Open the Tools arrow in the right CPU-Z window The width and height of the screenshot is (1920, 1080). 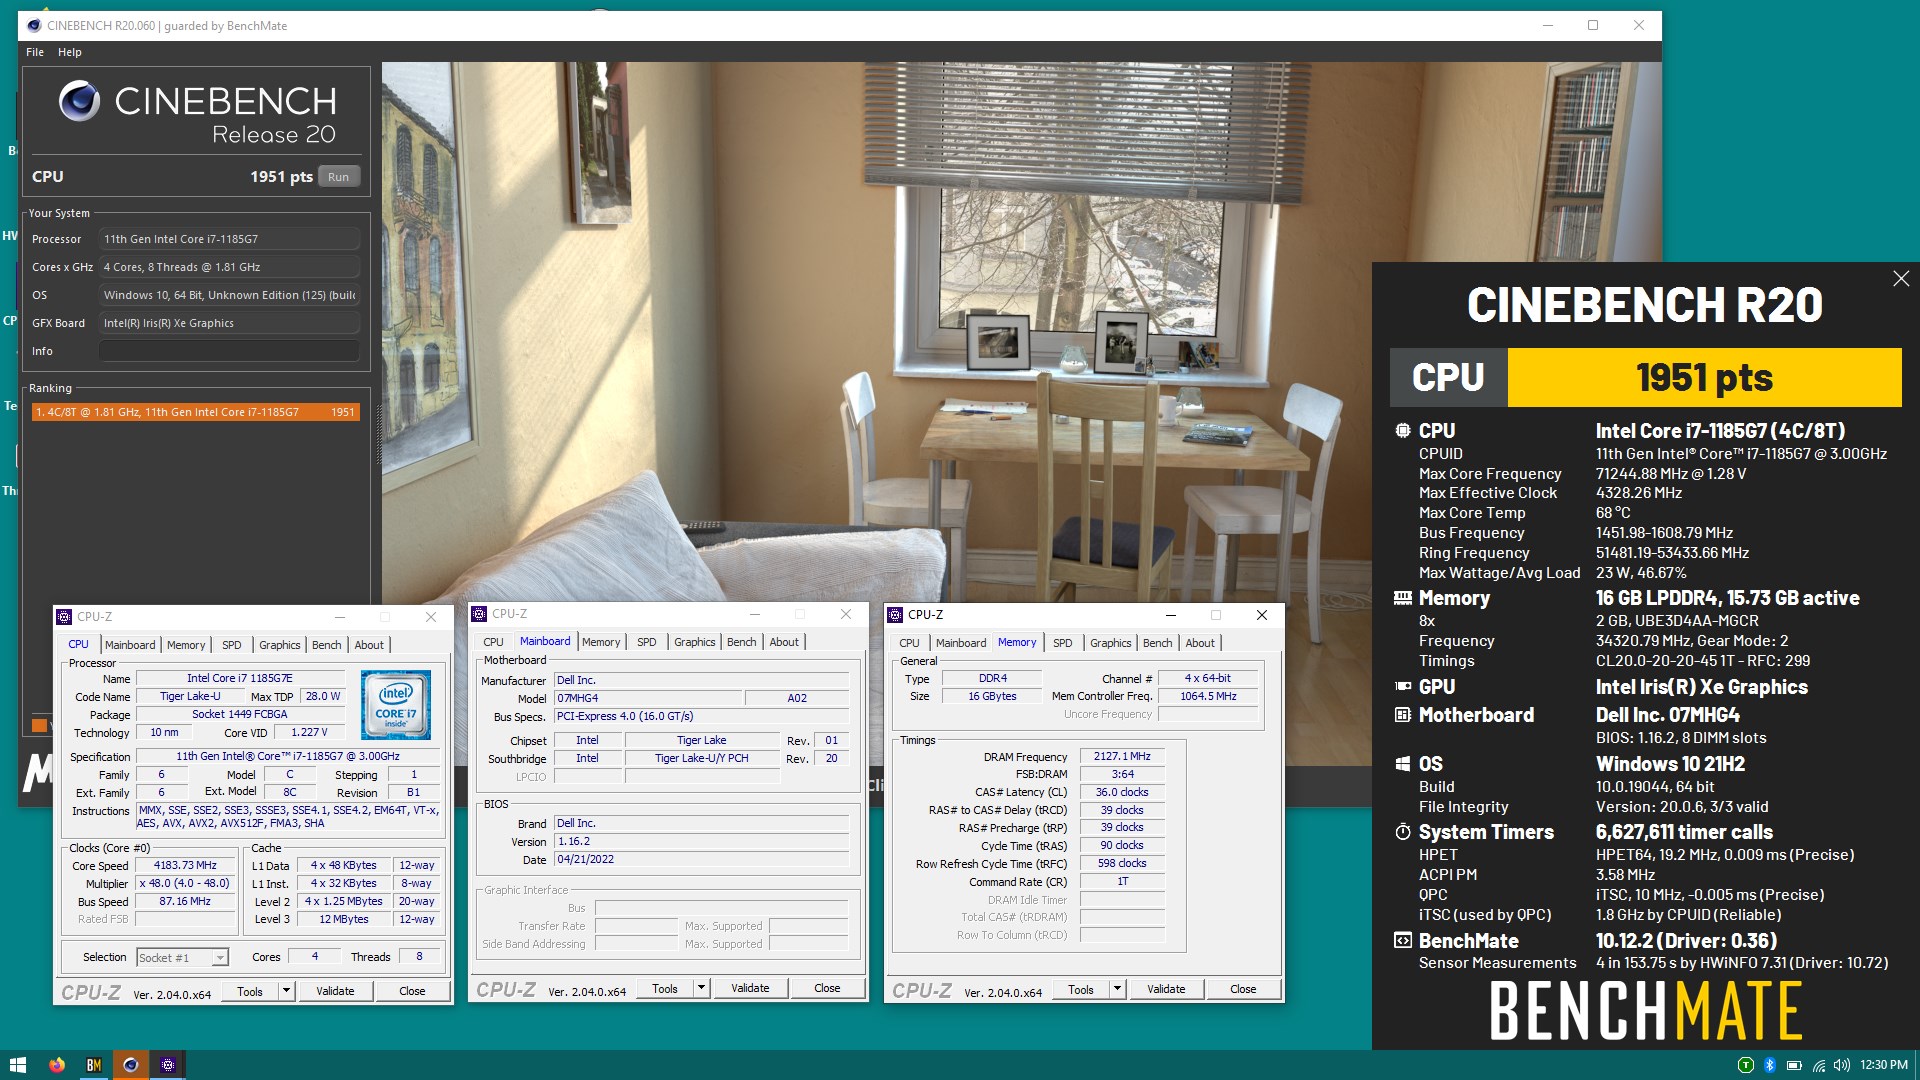1117,989
